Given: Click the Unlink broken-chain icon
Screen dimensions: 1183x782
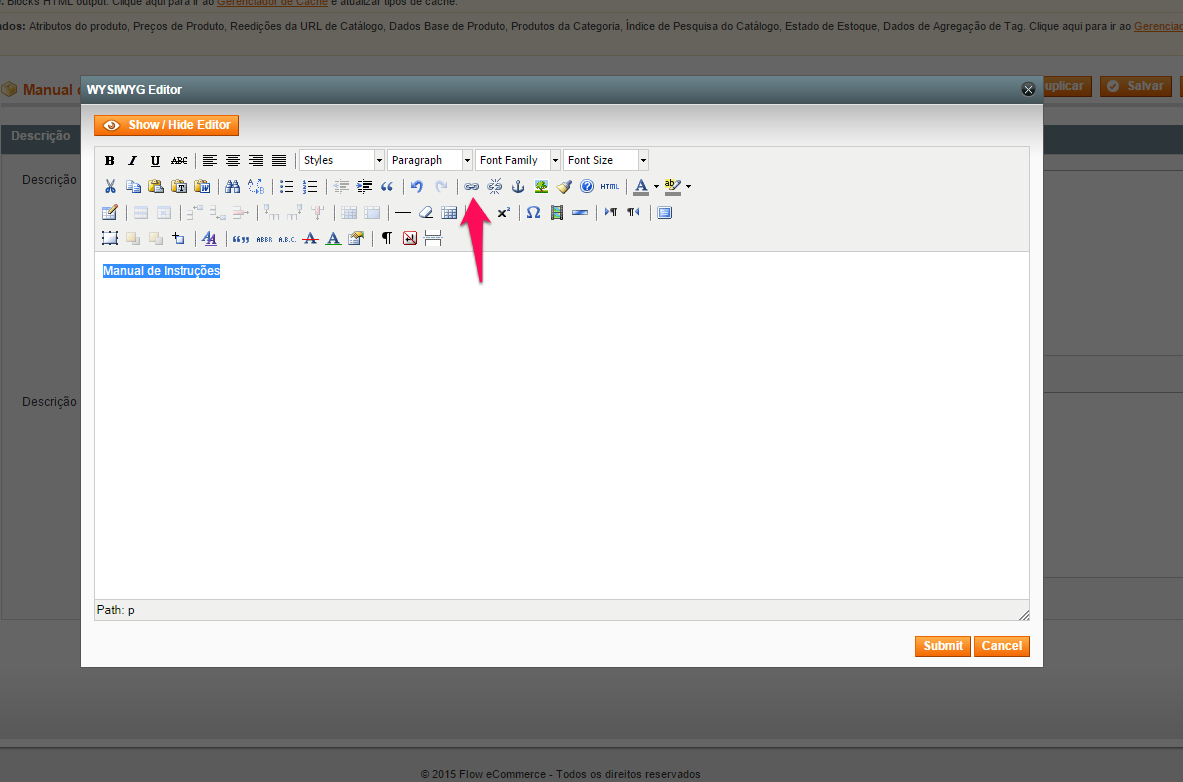Looking at the screenshot, I should click(x=495, y=186).
